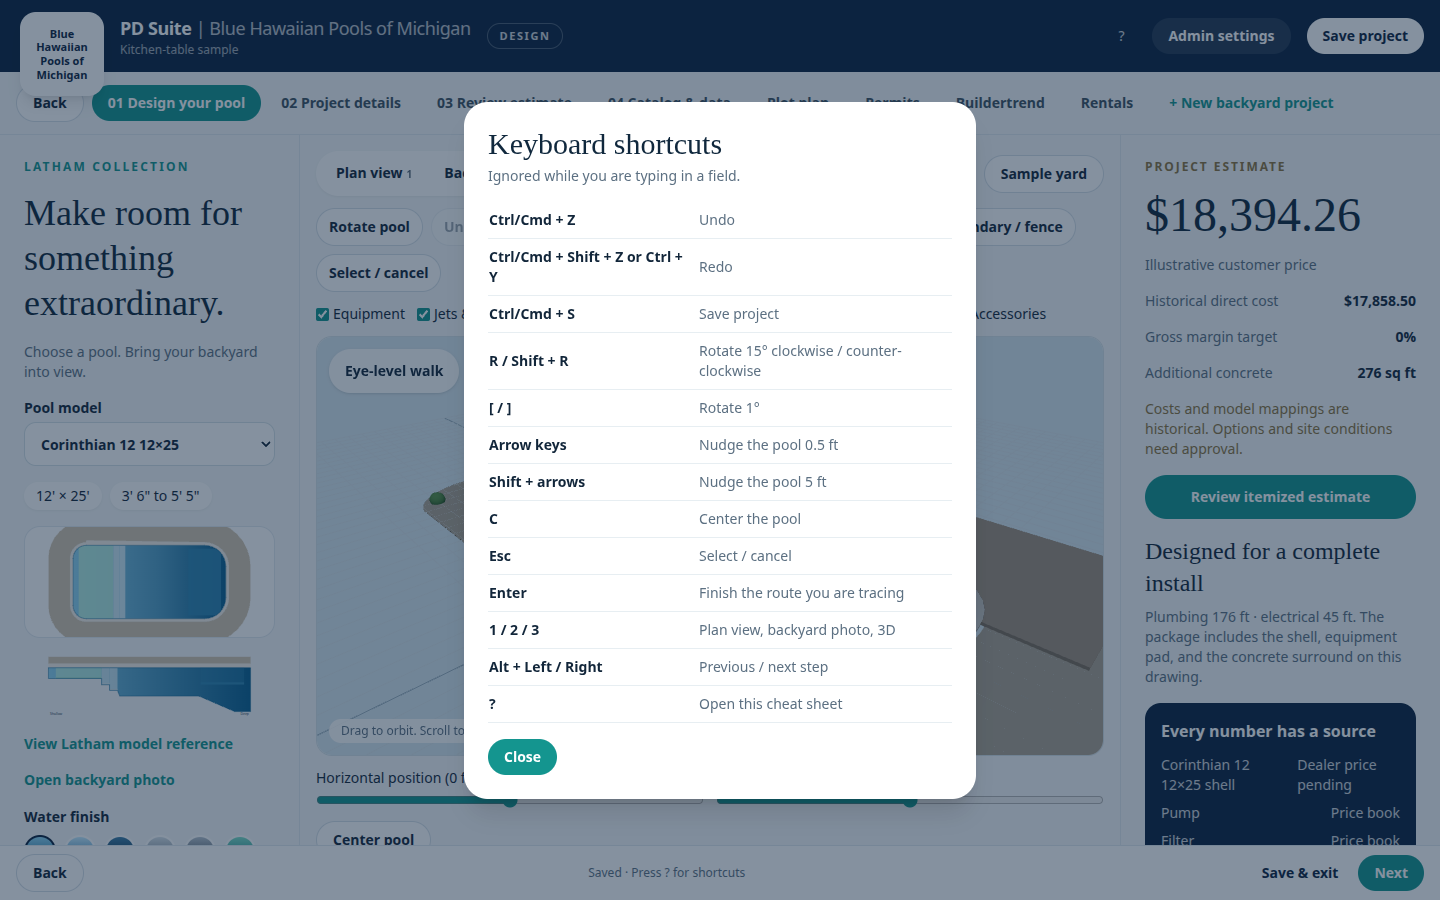Click the Select / cancel button
Image resolution: width=1440 pixels, height=900 pixels.
pos(378,273)
